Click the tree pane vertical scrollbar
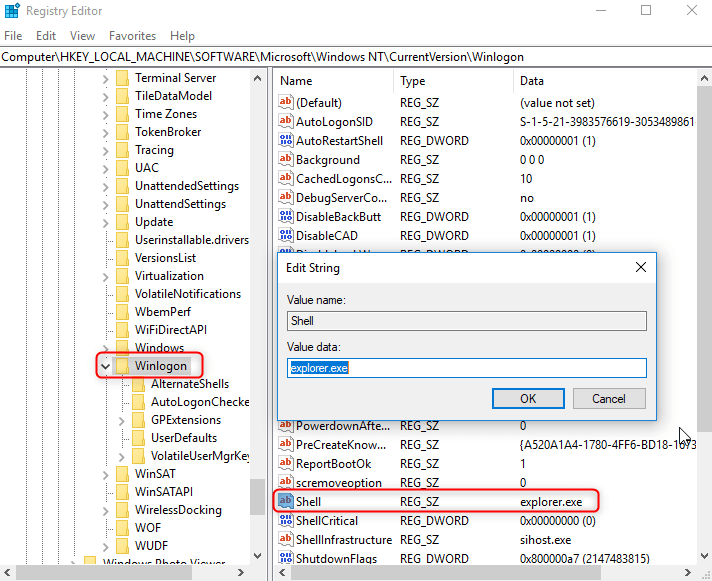 pos(257,300)
